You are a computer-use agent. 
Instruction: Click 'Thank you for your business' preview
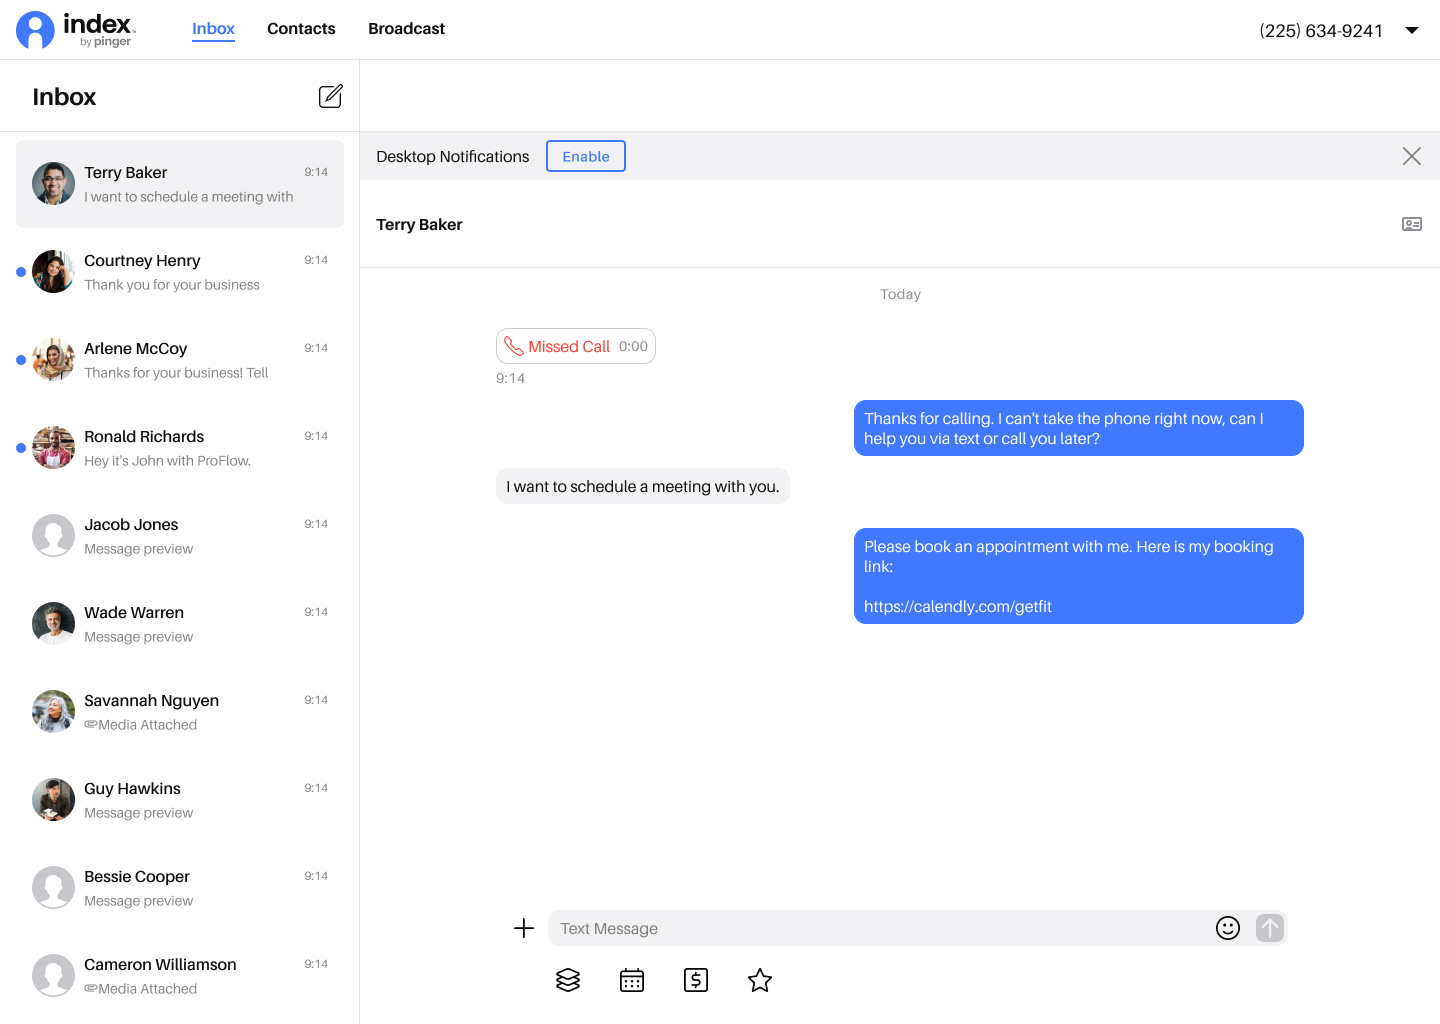coord(172,285)
